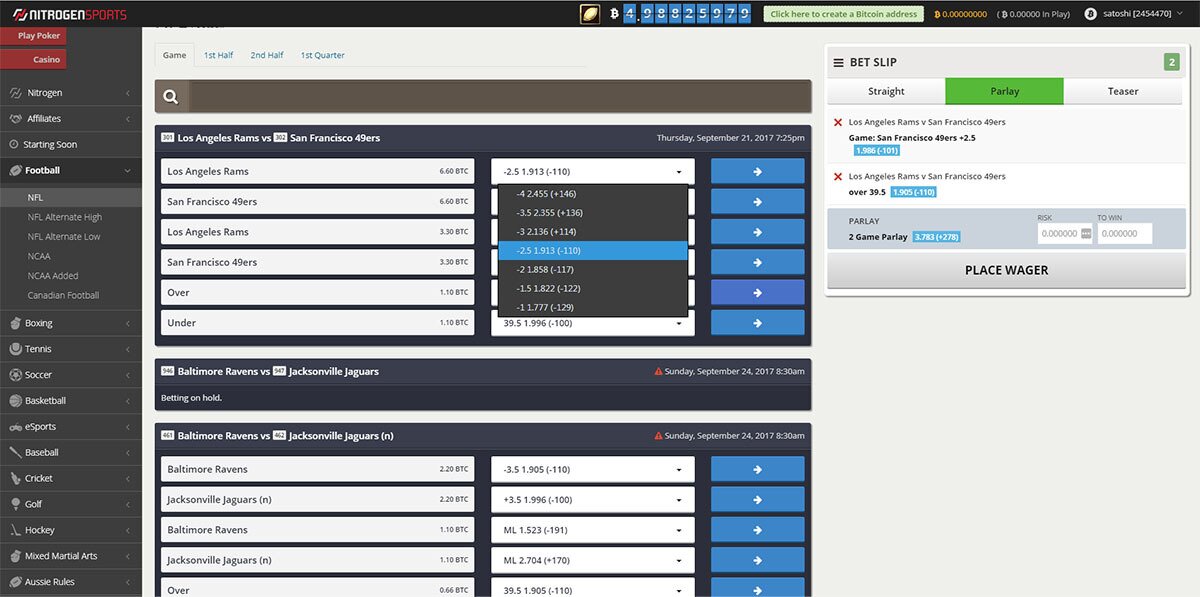Viewport: 1200px width, 597px height.
Task: Click the create a Bitcoin address button
Action: click(x=844, y=14)
